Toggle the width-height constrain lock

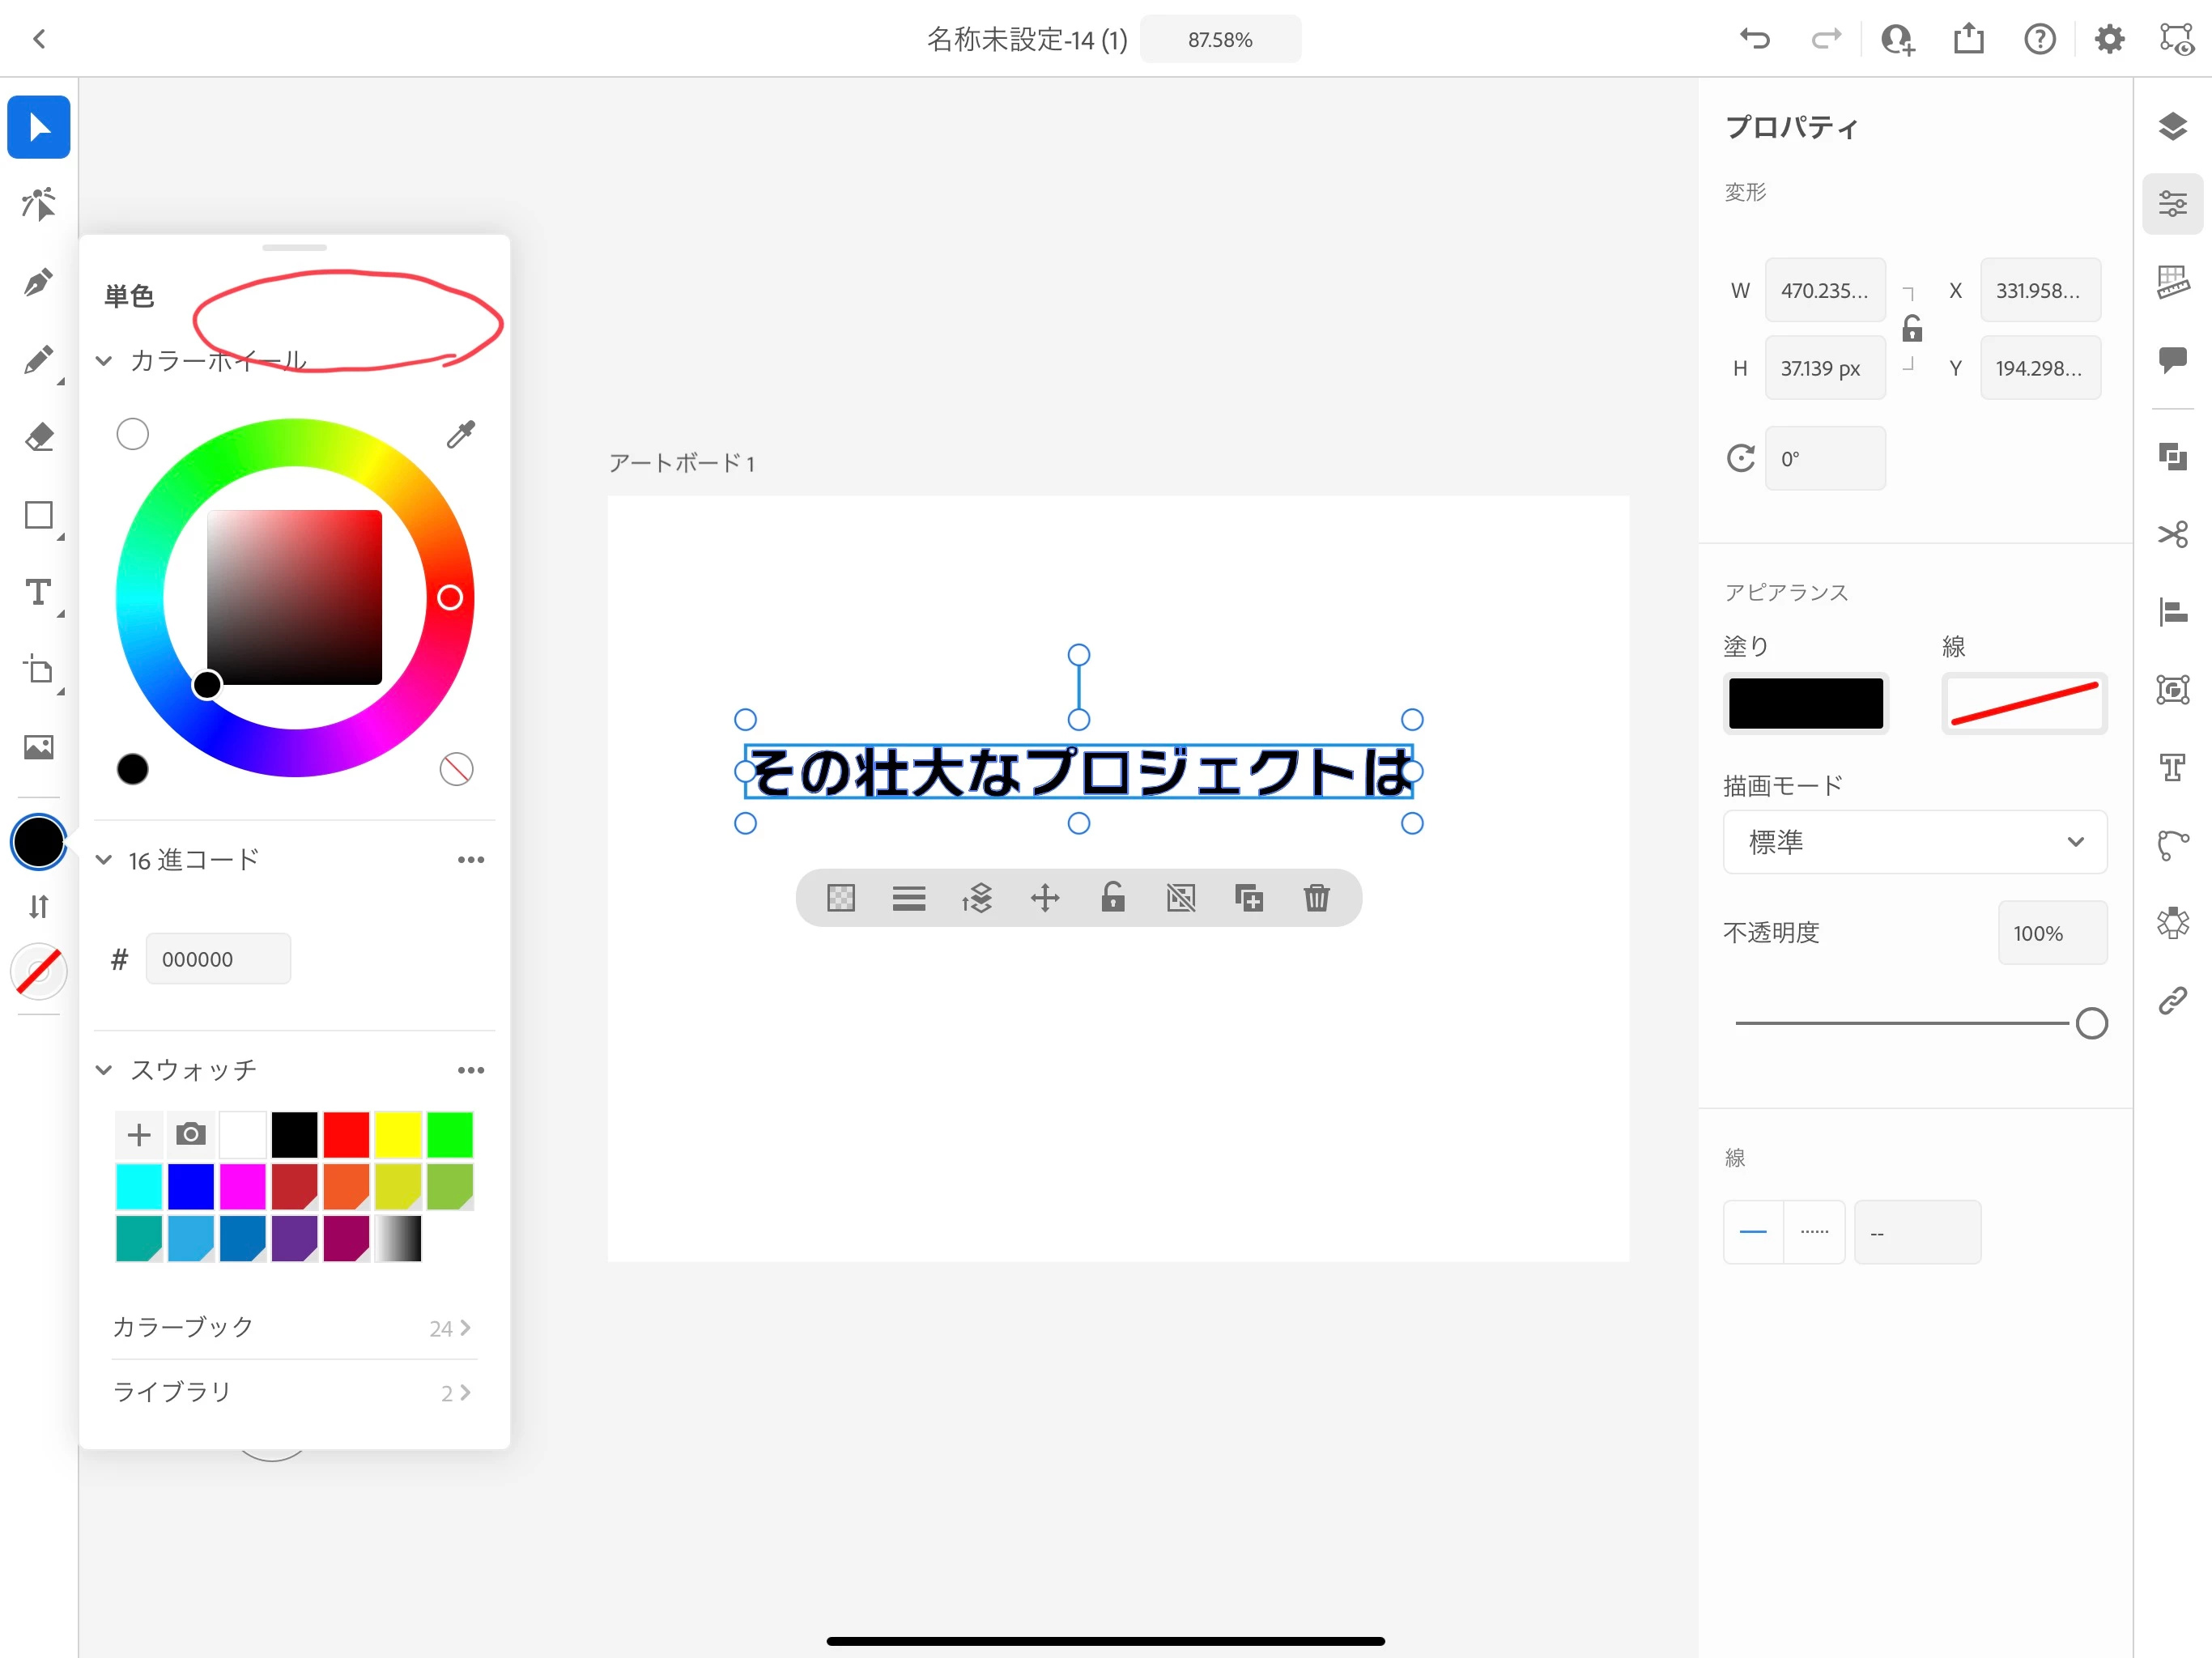(1911, 329)
